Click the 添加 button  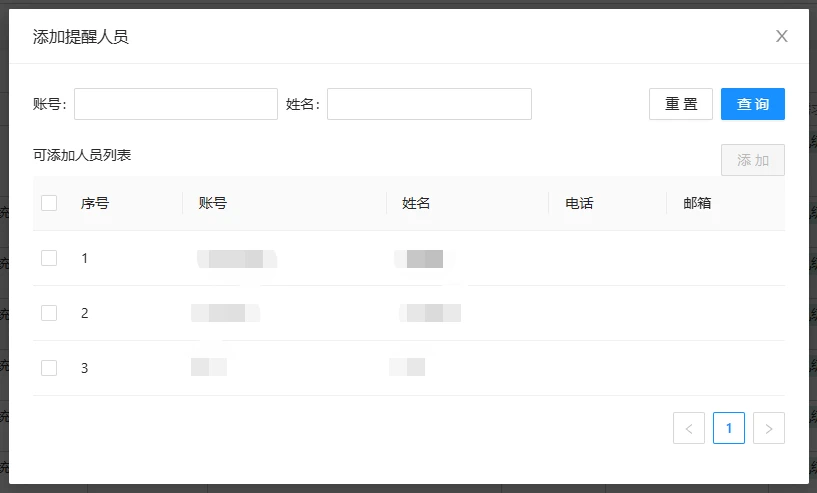click(752, 160)
